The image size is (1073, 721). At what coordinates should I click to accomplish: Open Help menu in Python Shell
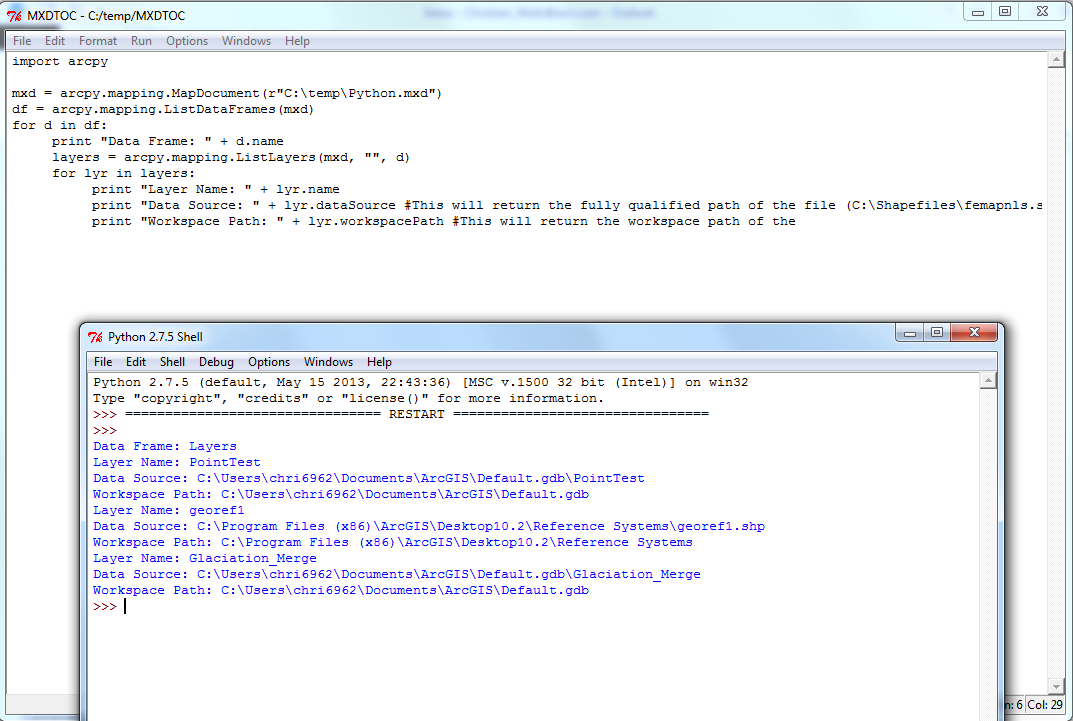click(379, 362)
